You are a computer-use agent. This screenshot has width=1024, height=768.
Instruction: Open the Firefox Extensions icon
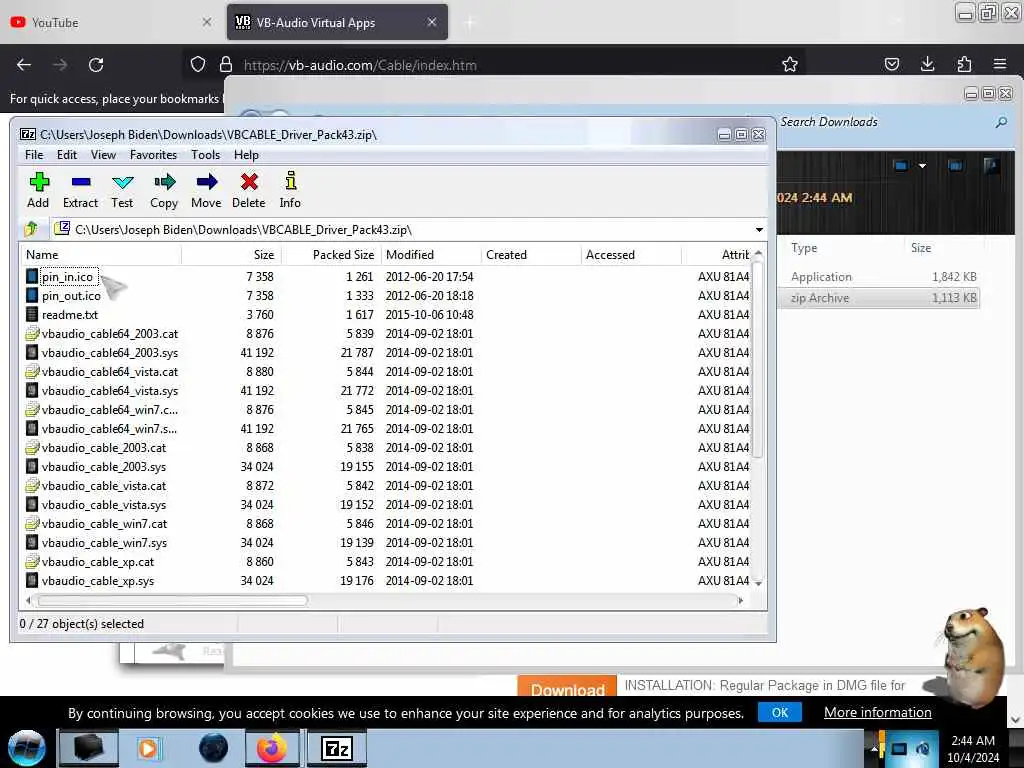tap(964, 64)
